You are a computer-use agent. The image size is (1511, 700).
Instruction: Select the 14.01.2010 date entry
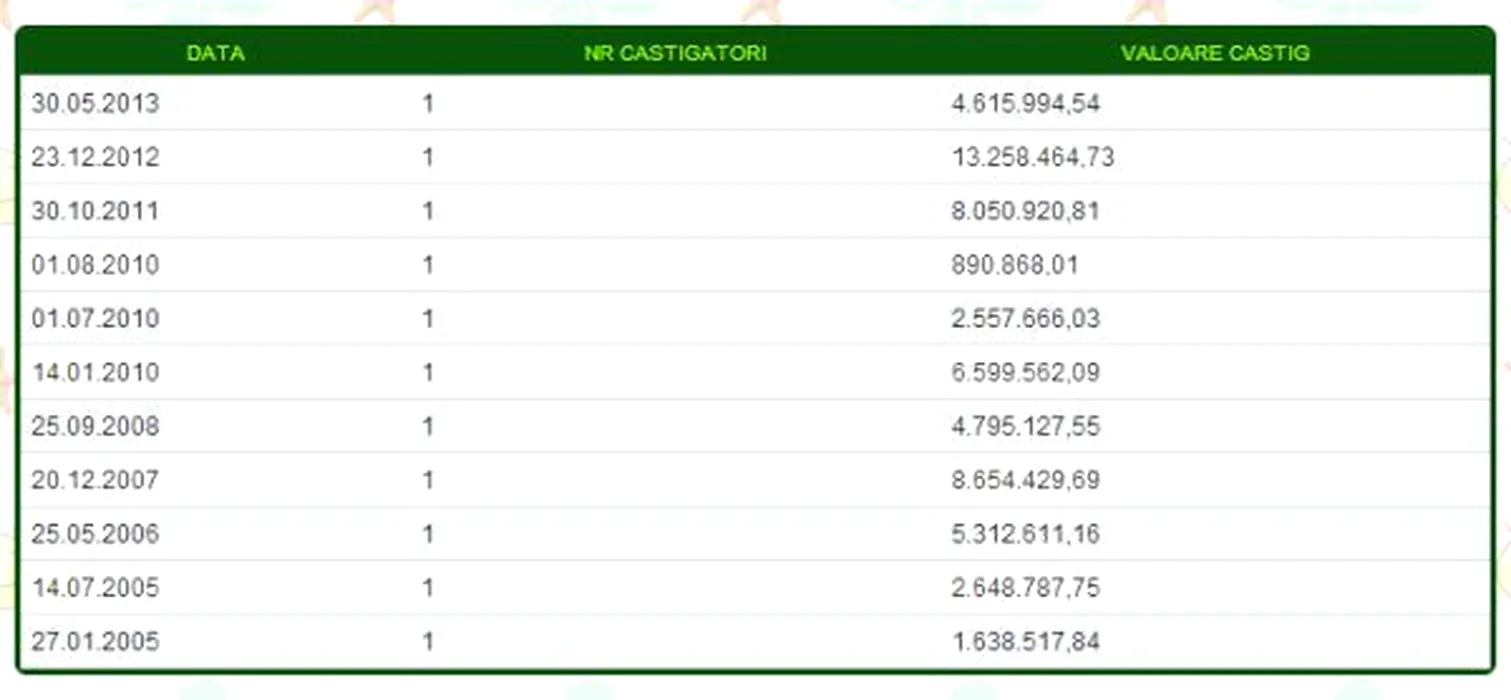click(95, 373)
